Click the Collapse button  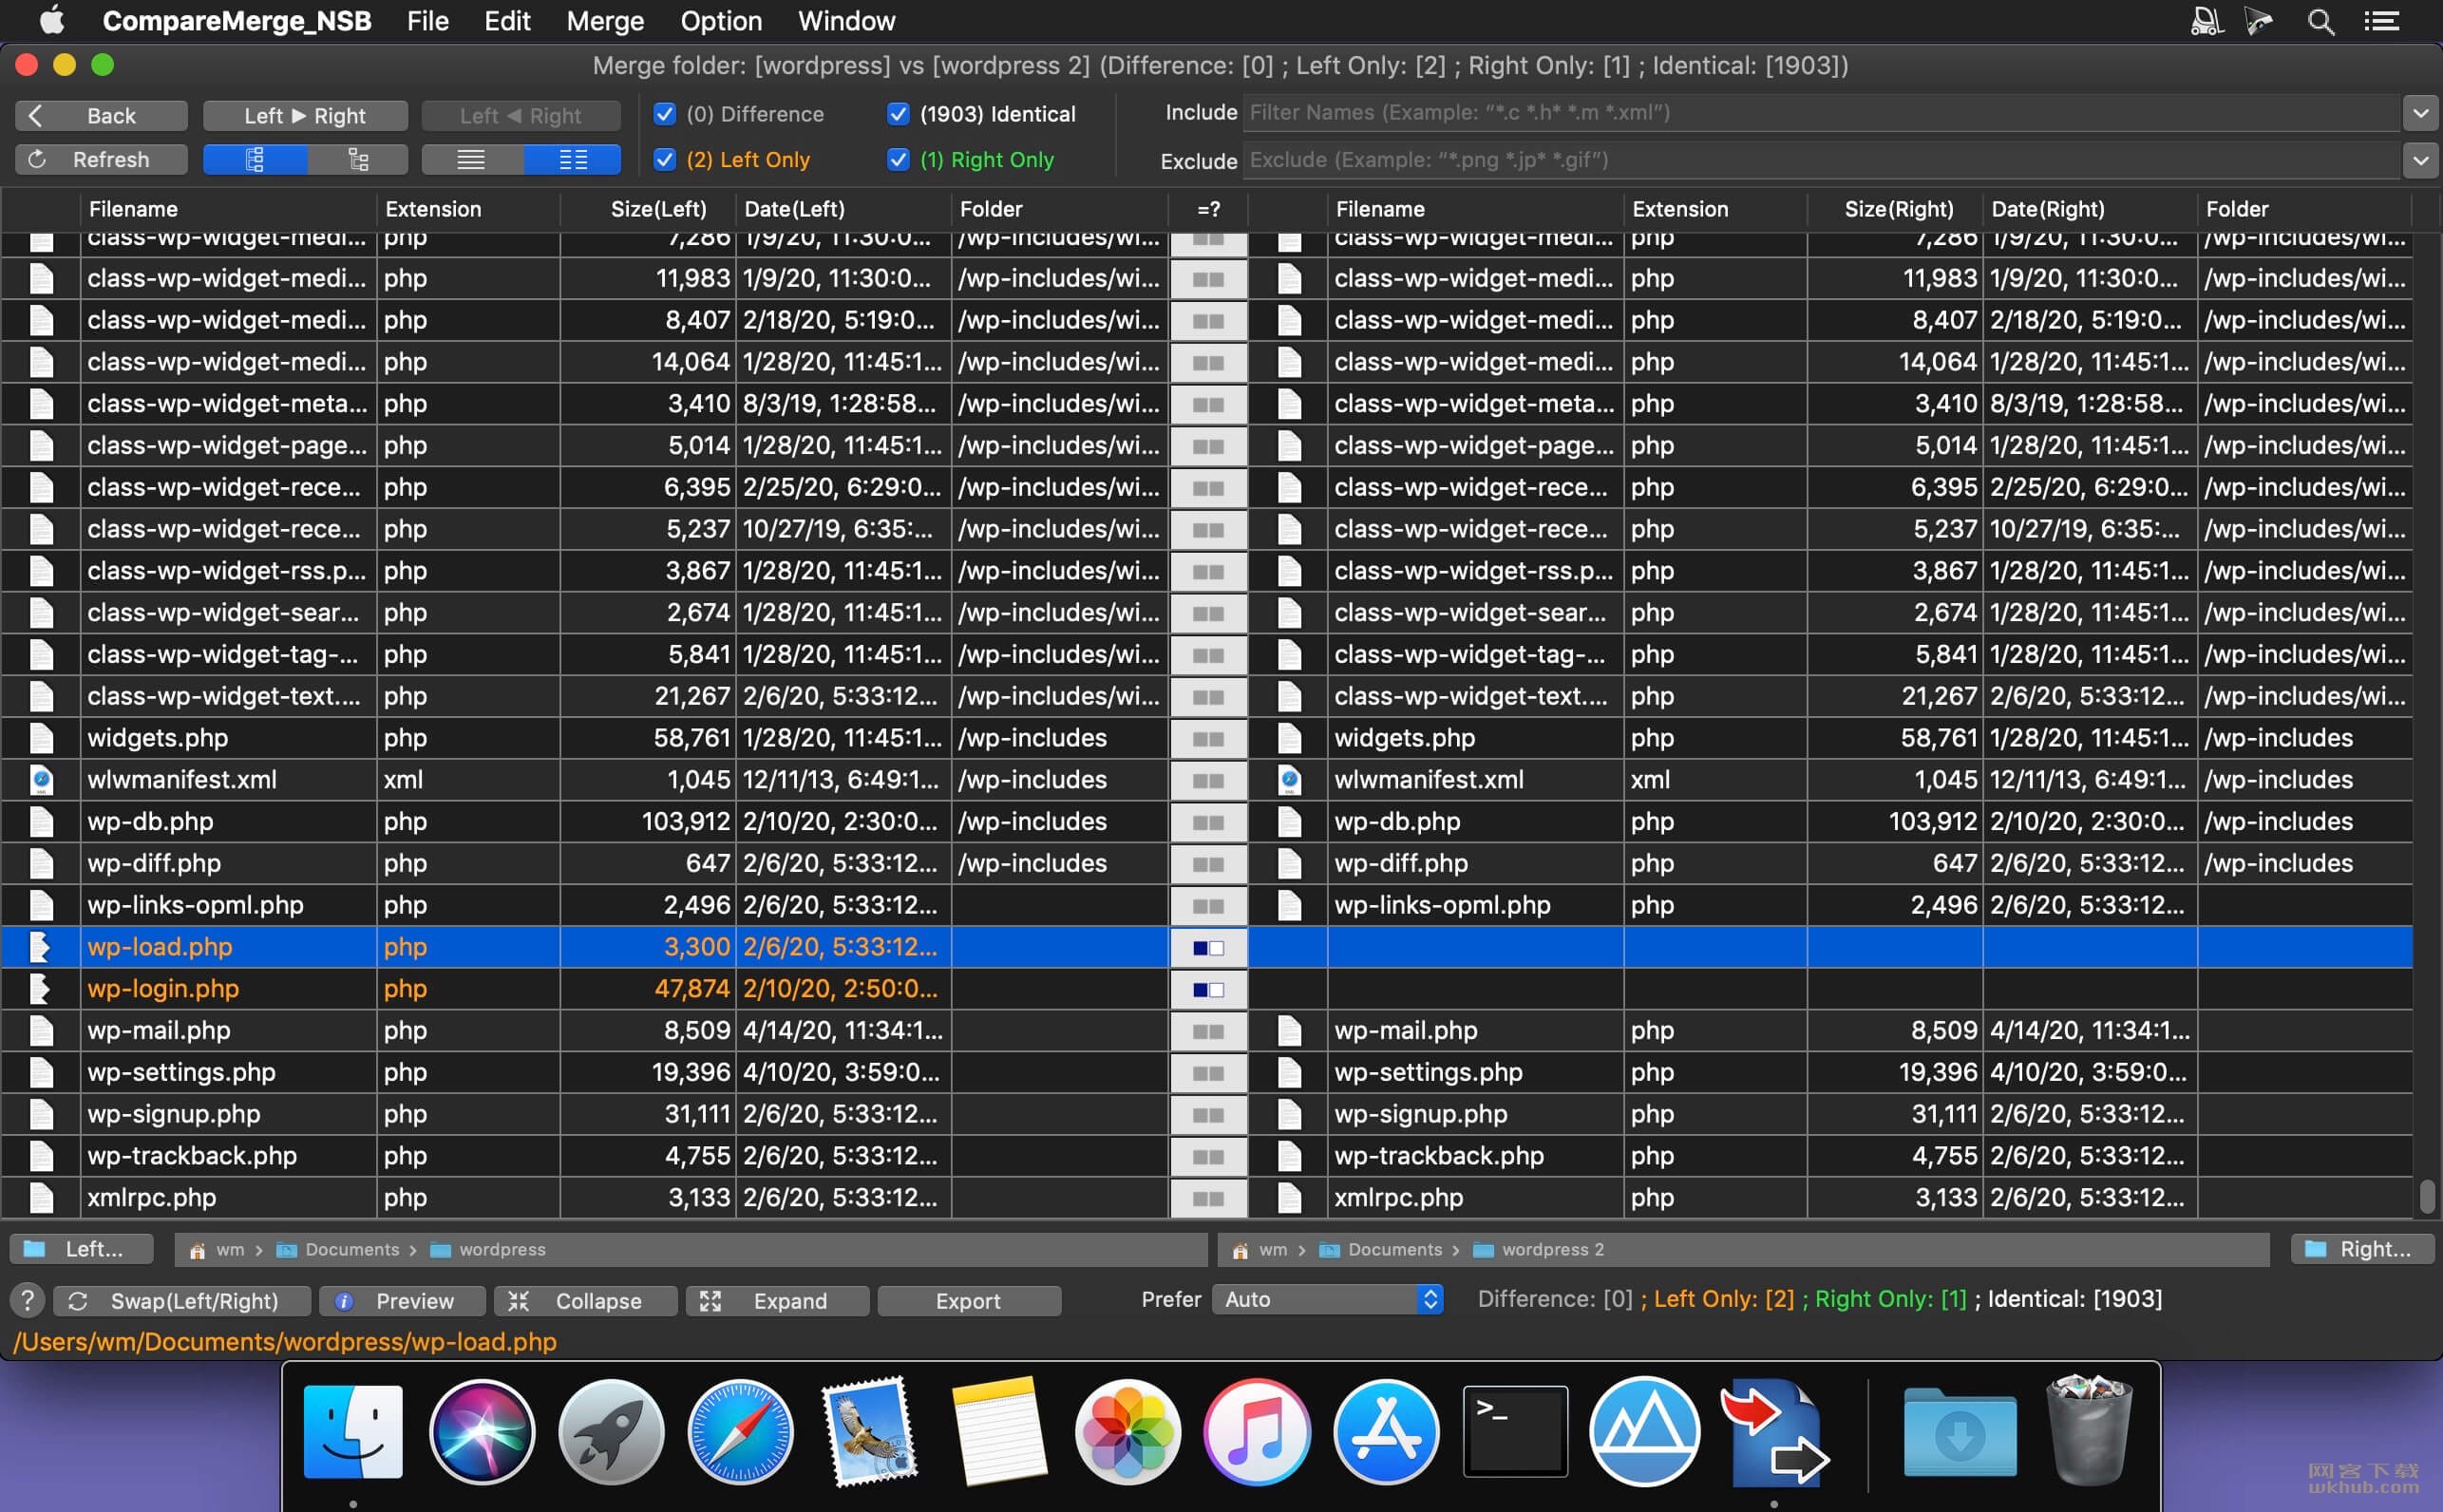pyautogui.click(x=585, y=1300)
